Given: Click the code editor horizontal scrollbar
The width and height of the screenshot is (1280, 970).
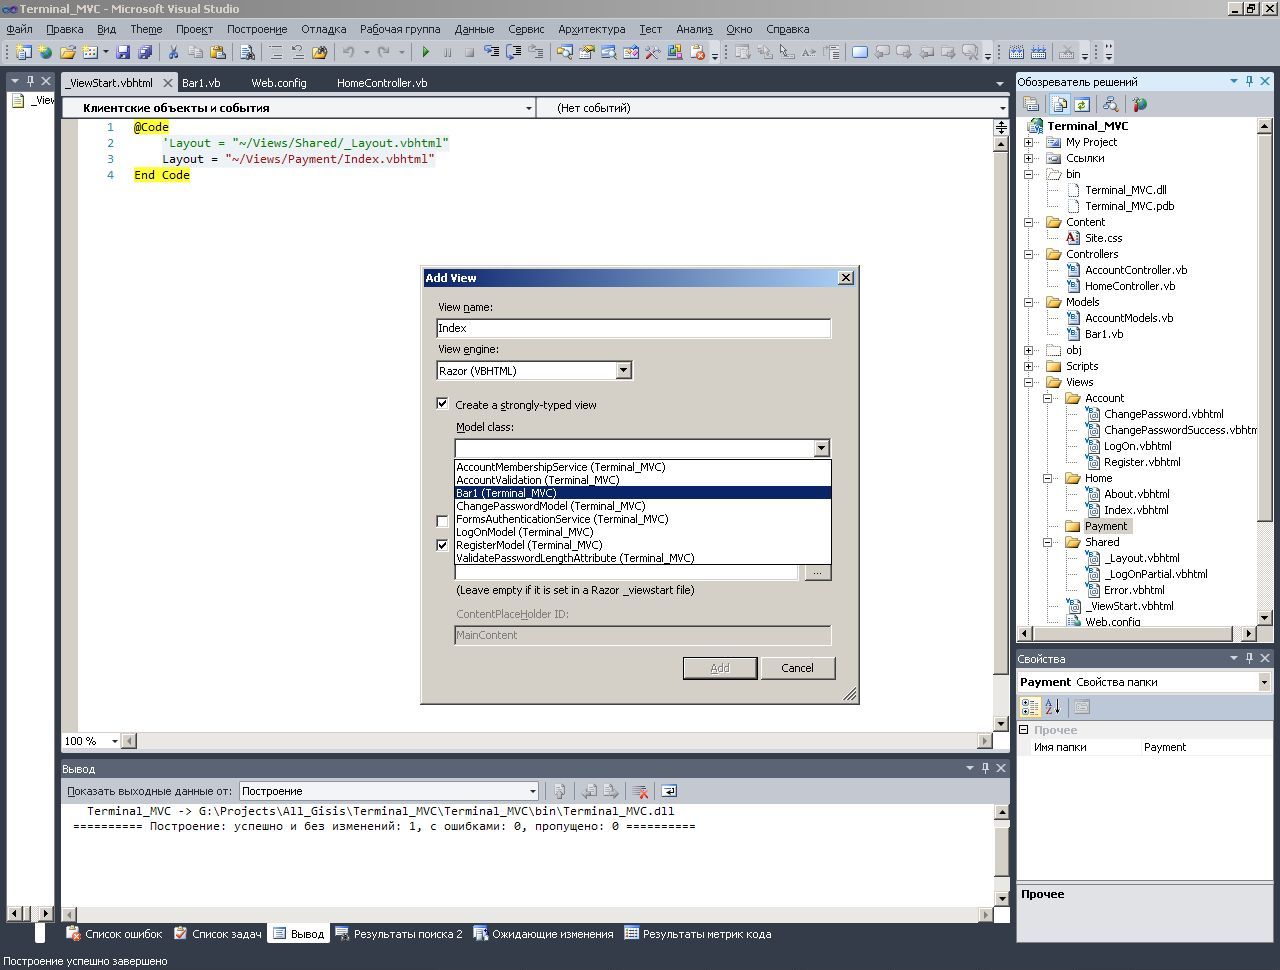Looking at the screenshot, I should click(557, 741).
